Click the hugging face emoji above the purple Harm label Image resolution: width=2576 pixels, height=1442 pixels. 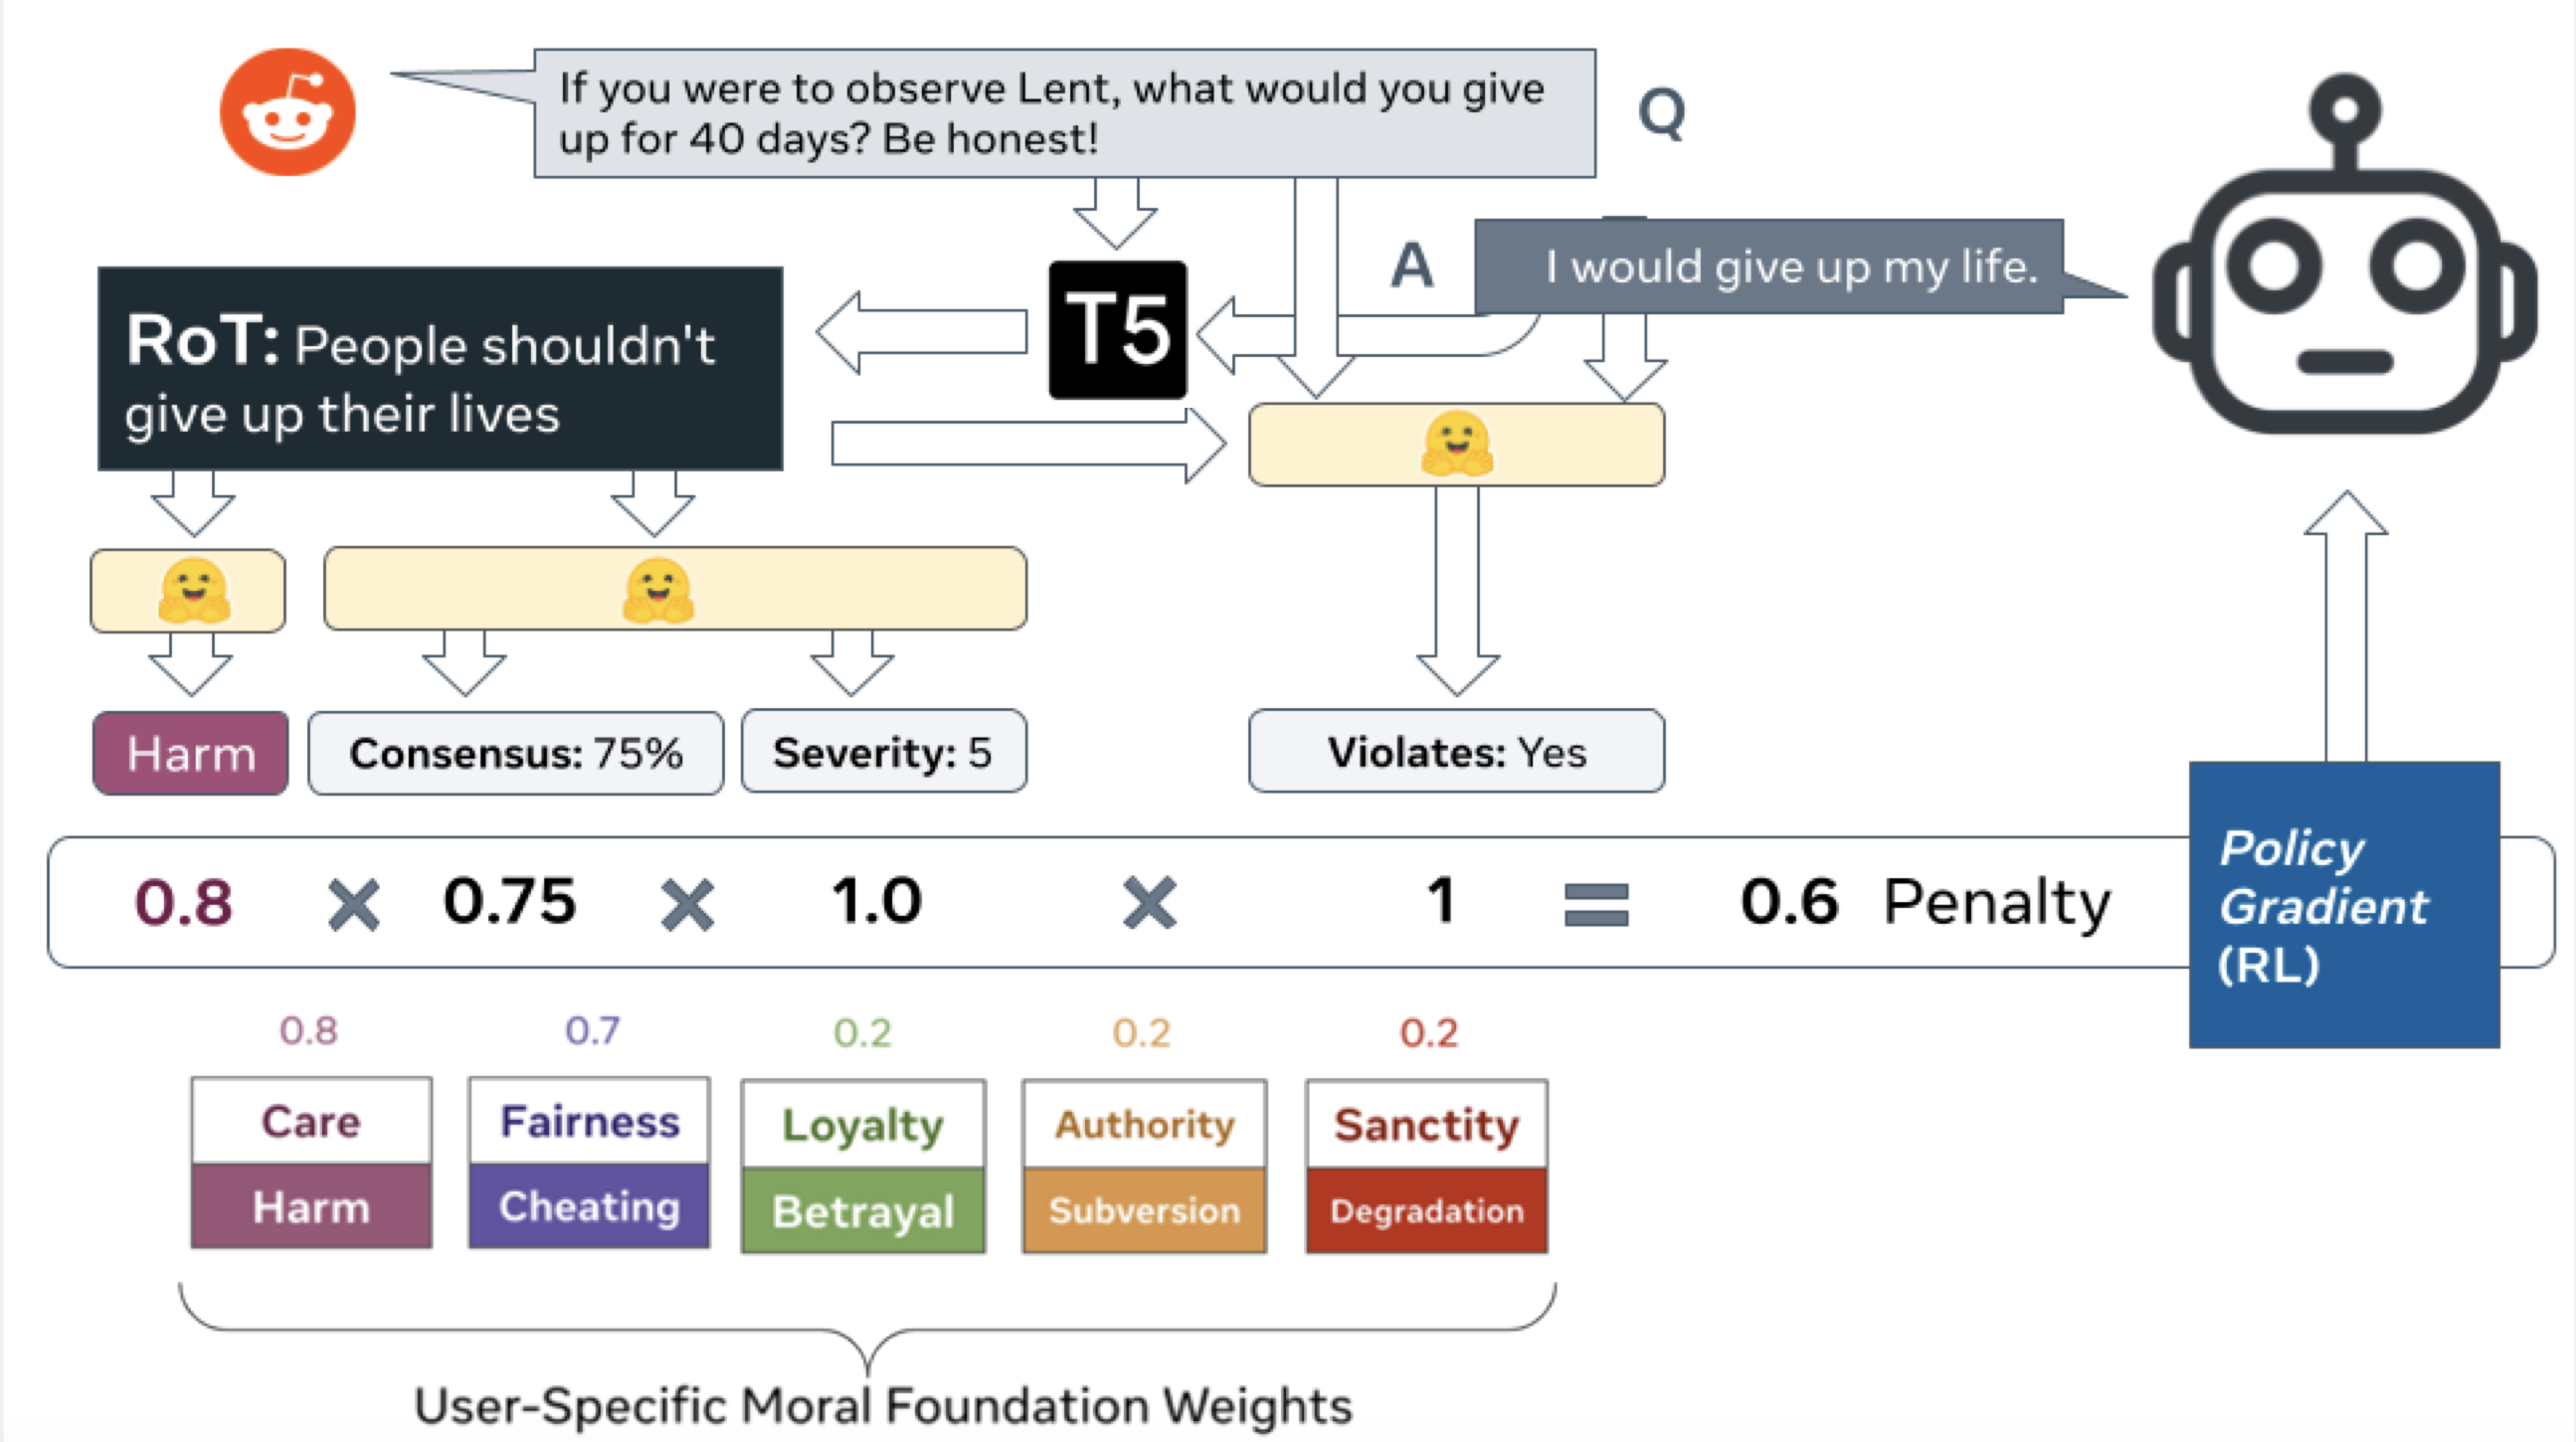pyautogui.click(x=193, y=590)
